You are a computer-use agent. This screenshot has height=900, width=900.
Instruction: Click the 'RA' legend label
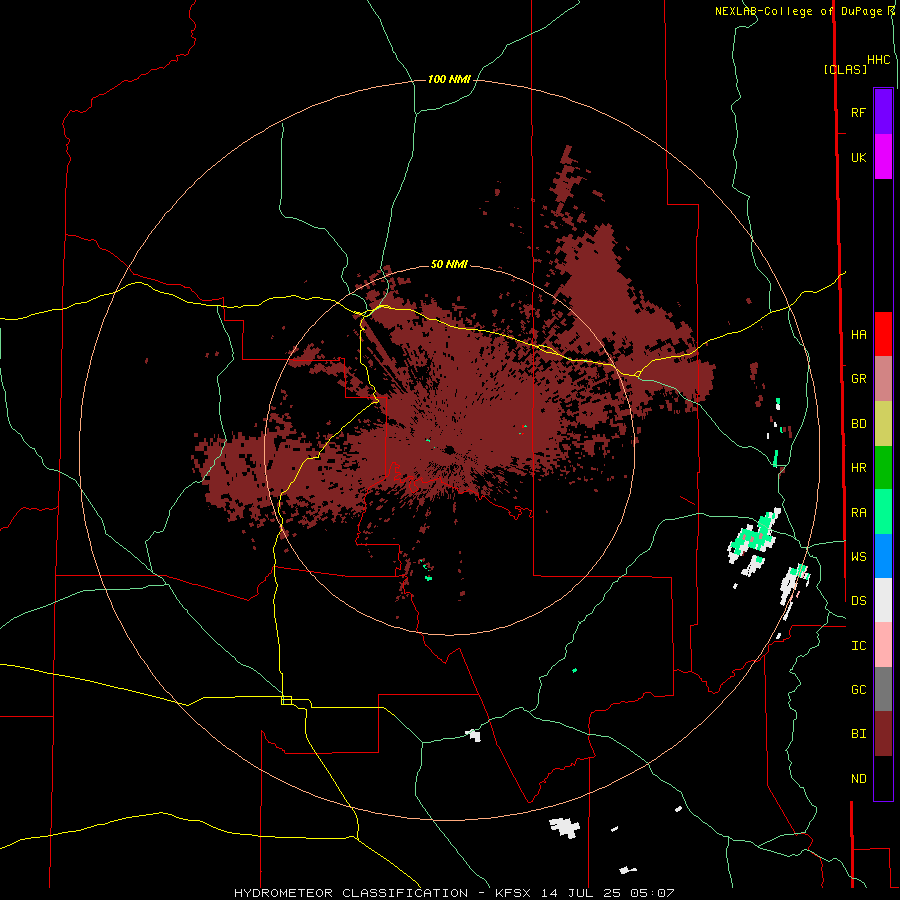(x=858, y=513)
